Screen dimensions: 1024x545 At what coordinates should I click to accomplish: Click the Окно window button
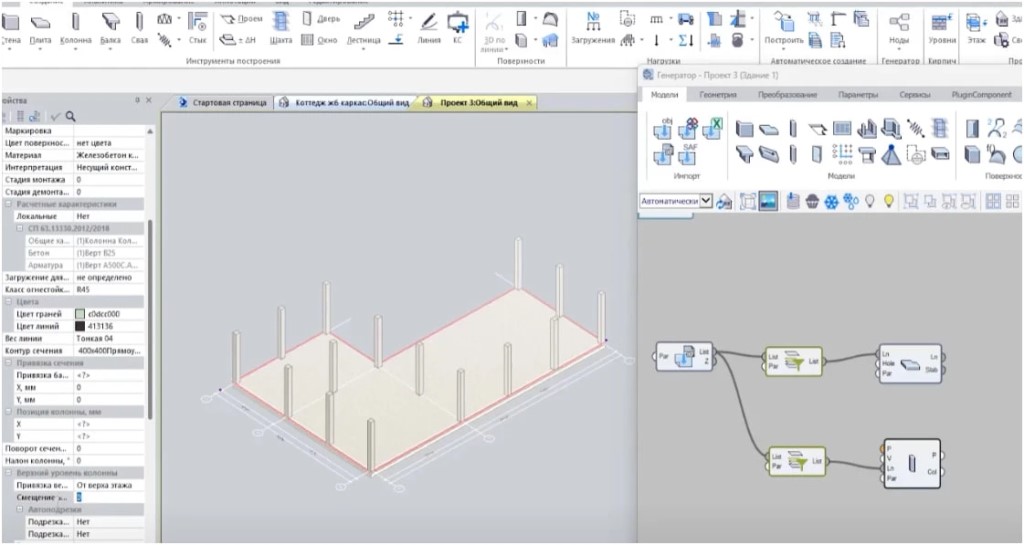pyautogui.click(x=319, y=40)
